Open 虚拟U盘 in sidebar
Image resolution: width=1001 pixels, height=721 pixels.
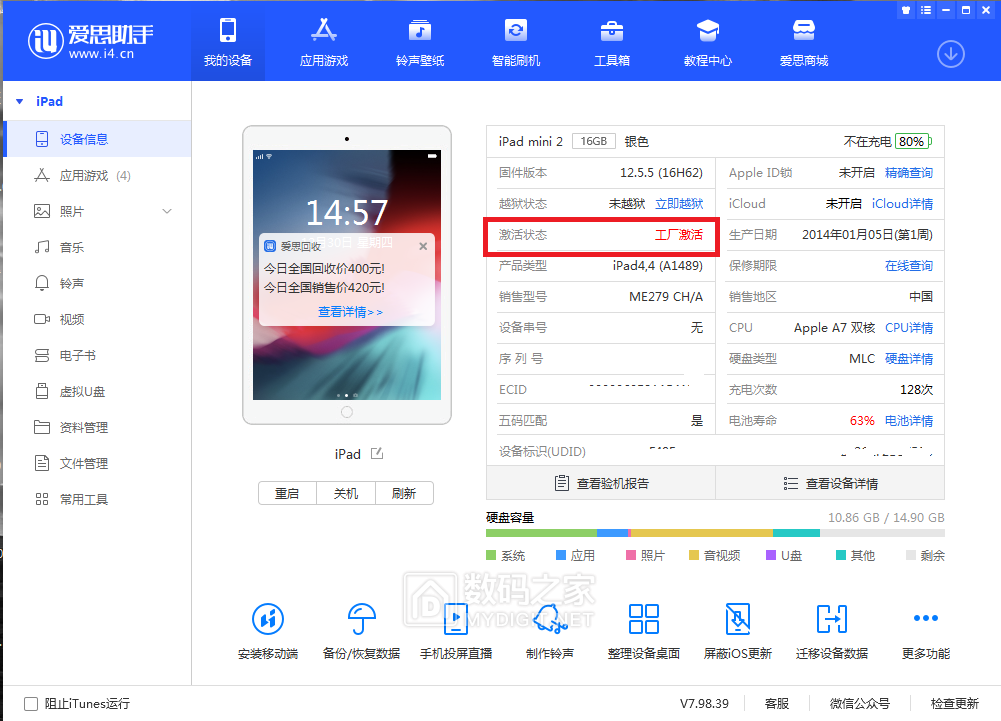pyautogui.click(x=97, y=391)
